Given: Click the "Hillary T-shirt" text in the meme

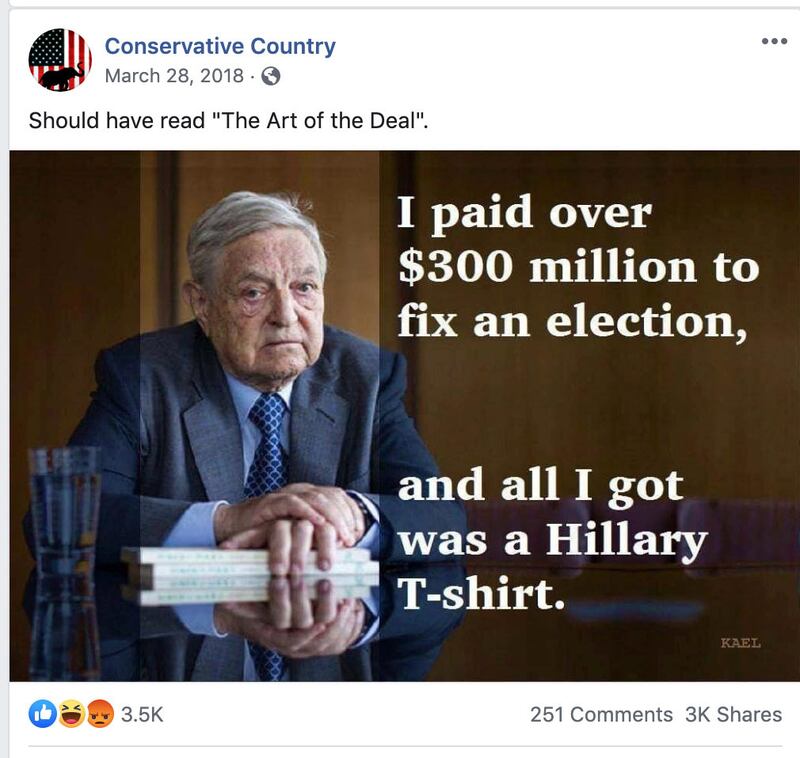Looking at the screenshot, I should point(554,566).
